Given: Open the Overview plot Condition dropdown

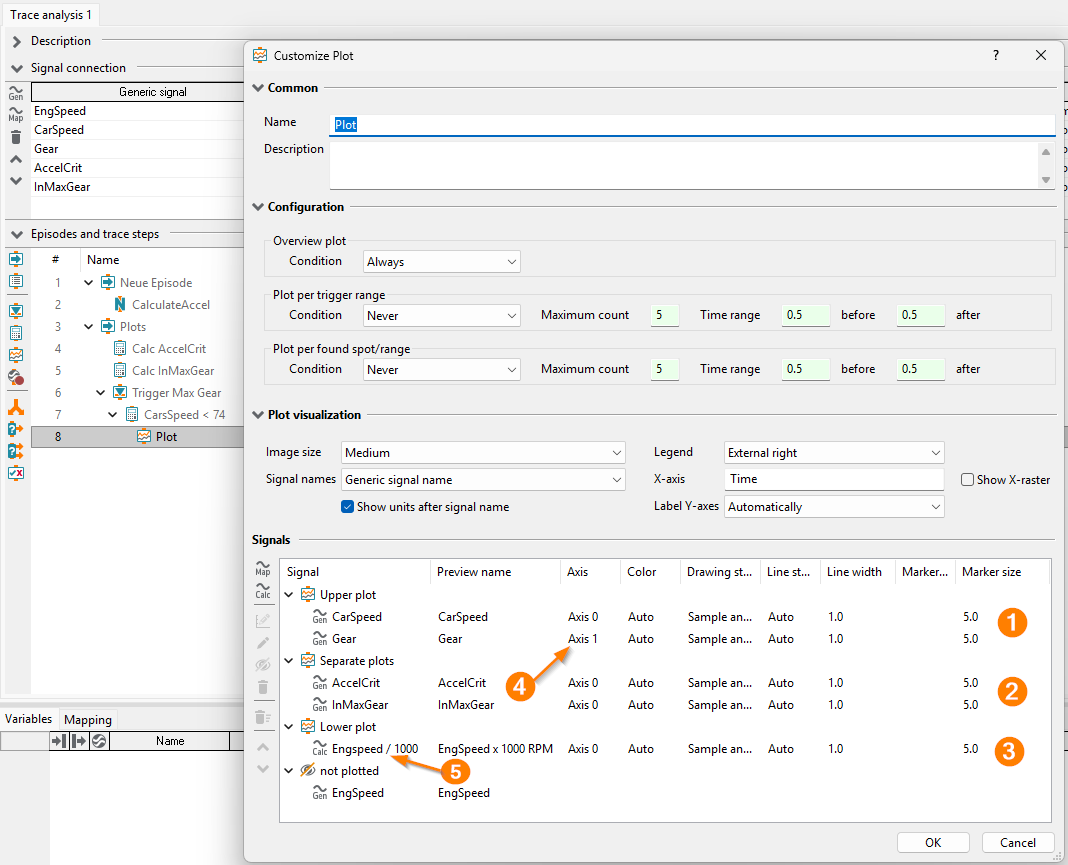Looking at the screenshot, I should pyautogui.click(x=441, y=262).
